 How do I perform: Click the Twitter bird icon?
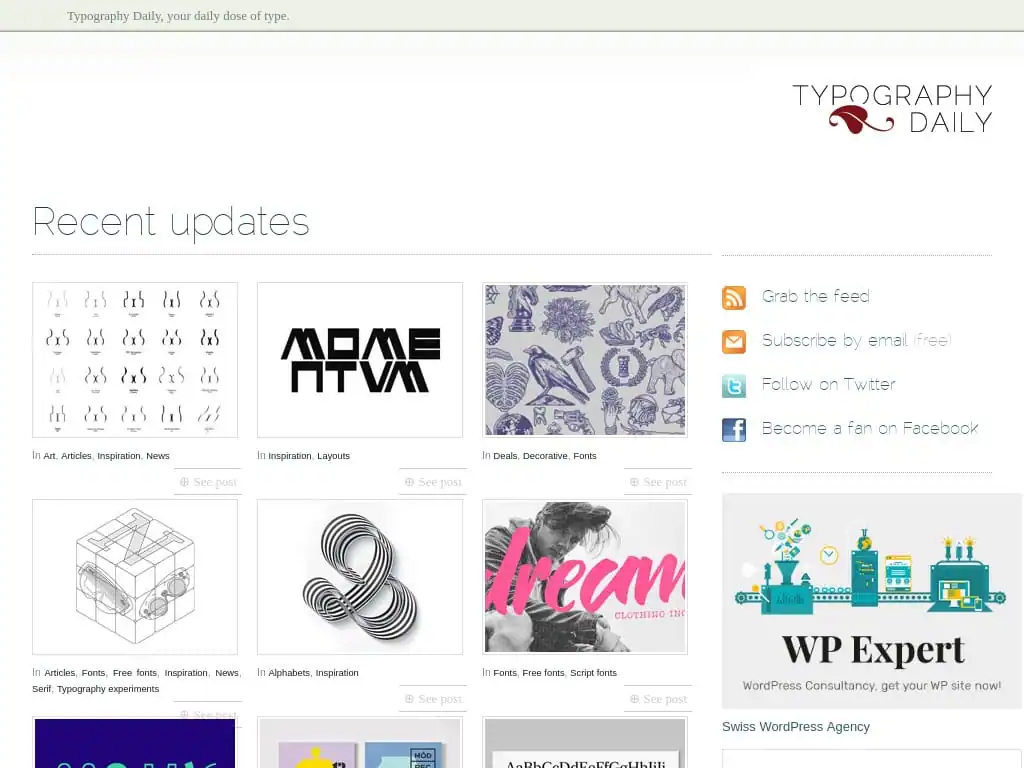[x=734, y=385]
